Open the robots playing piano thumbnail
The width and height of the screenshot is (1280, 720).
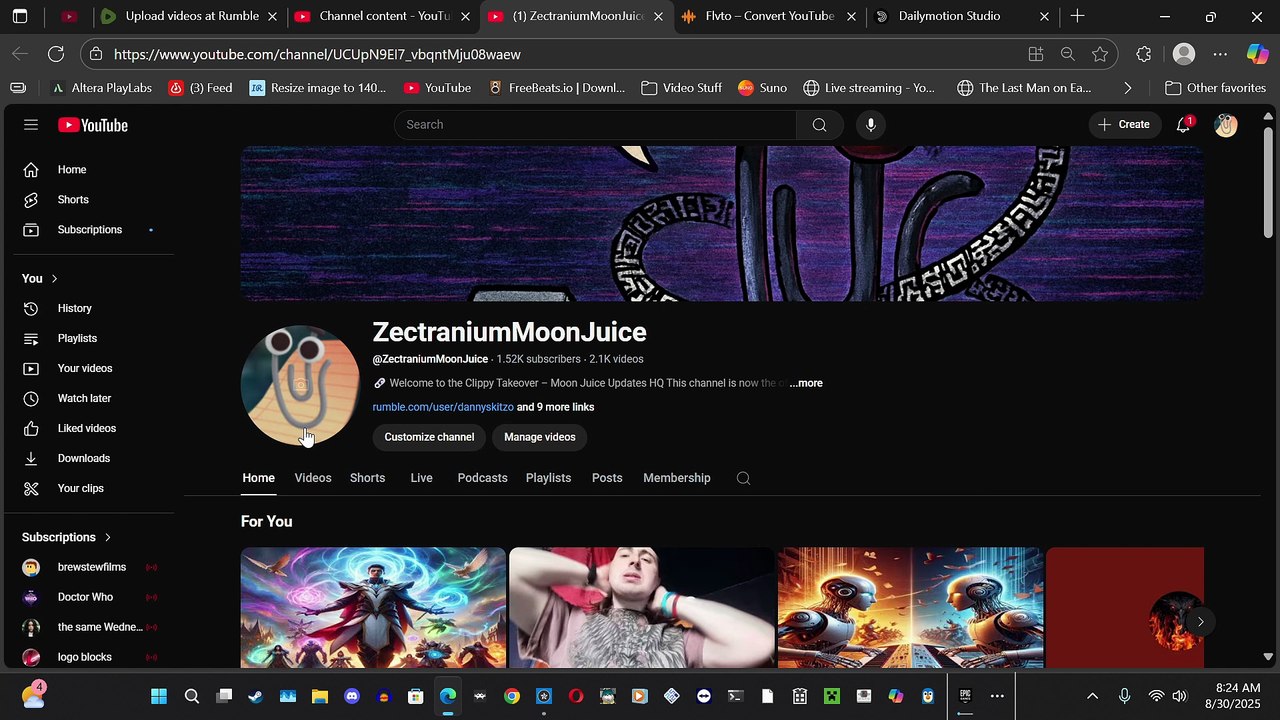coord(910,607)
